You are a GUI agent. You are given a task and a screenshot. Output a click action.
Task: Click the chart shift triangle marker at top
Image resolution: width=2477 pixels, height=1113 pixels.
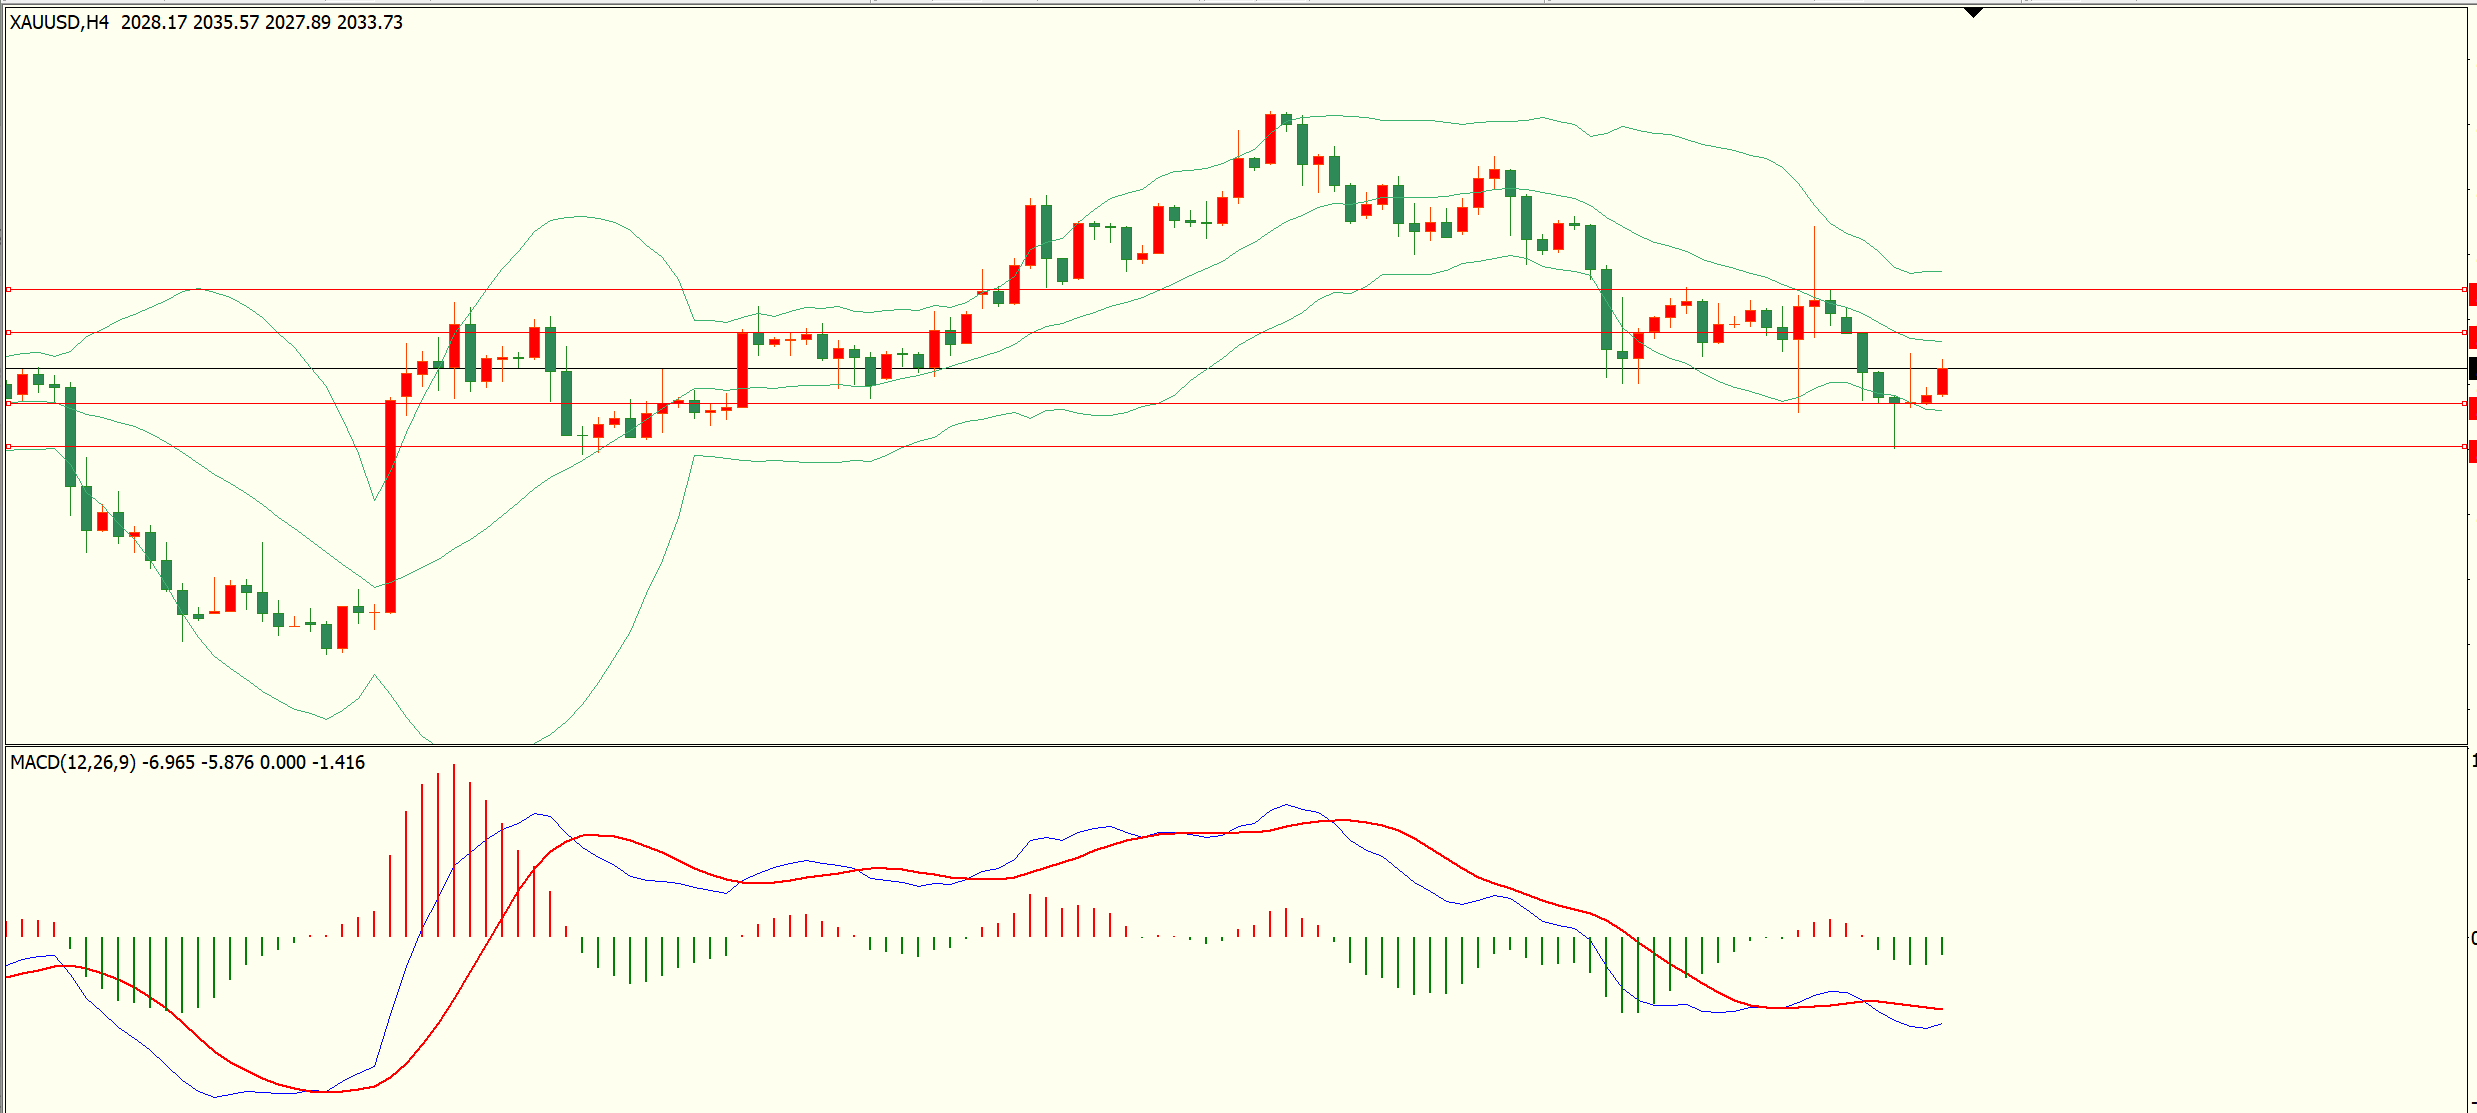1973,13
